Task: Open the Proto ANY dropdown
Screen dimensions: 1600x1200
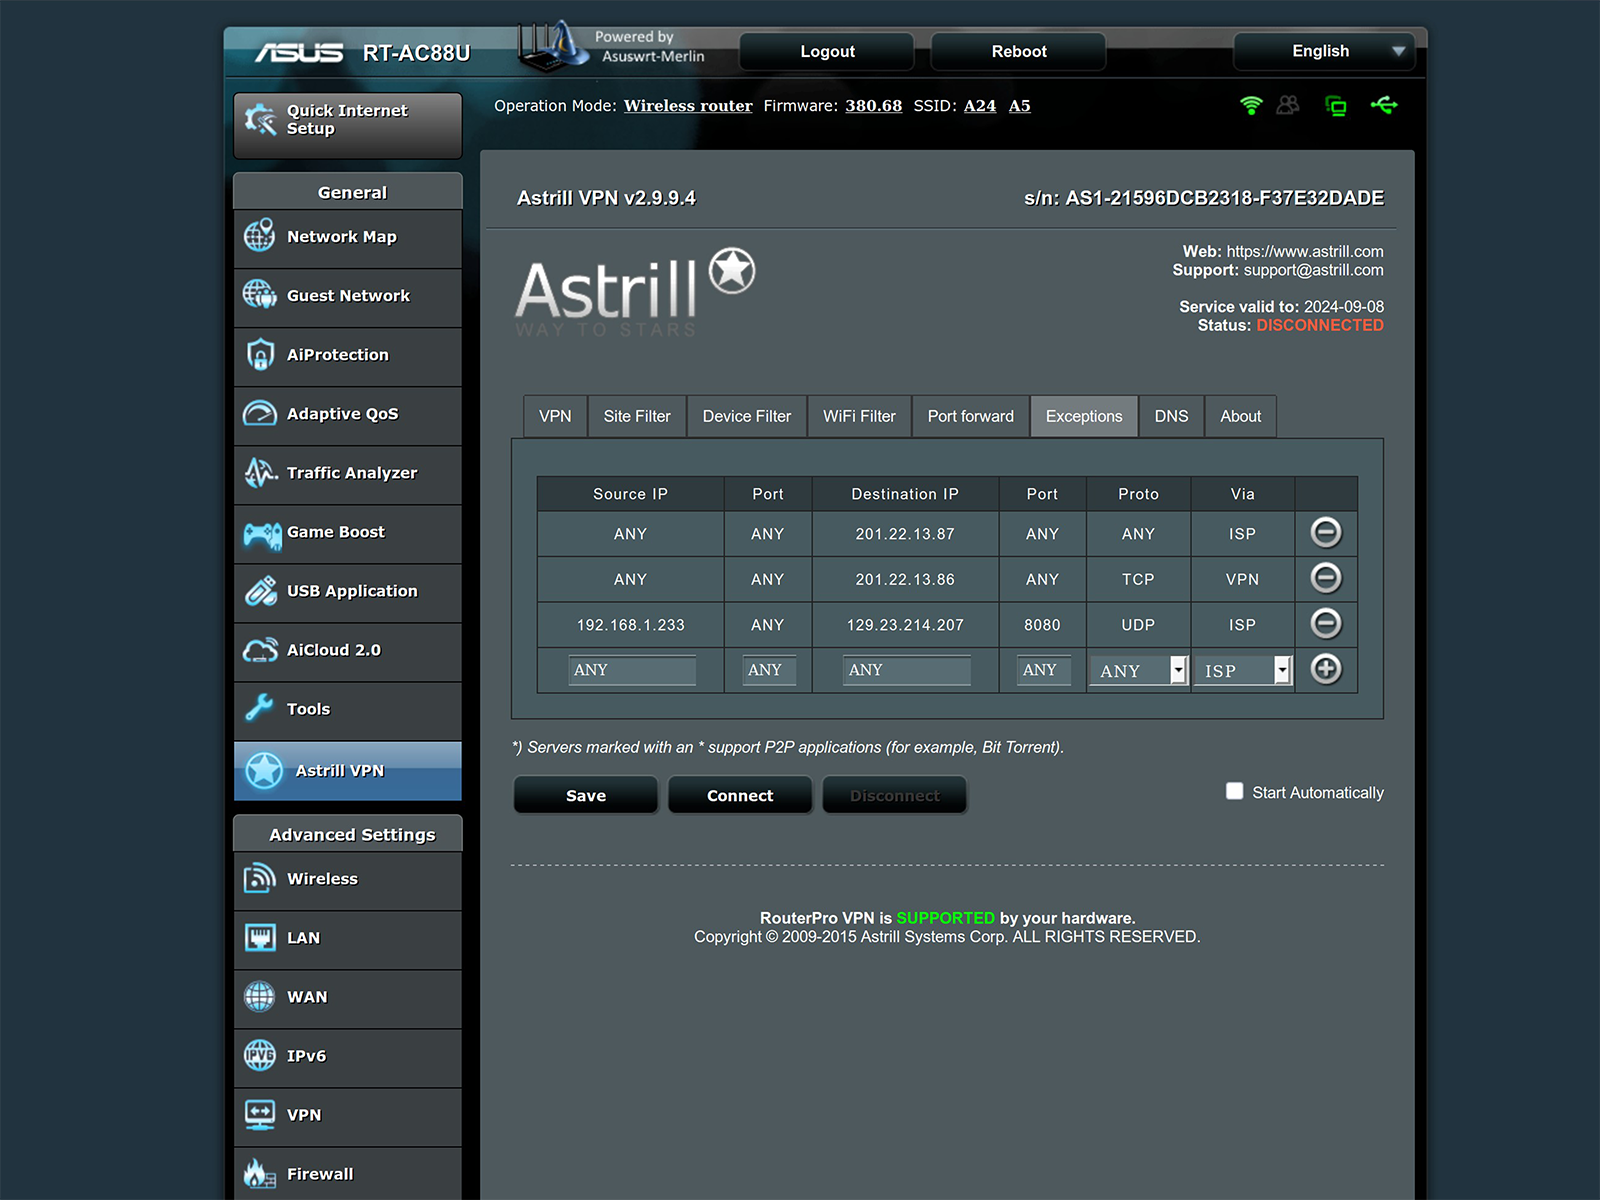Action: click(x=1138, y=670)
